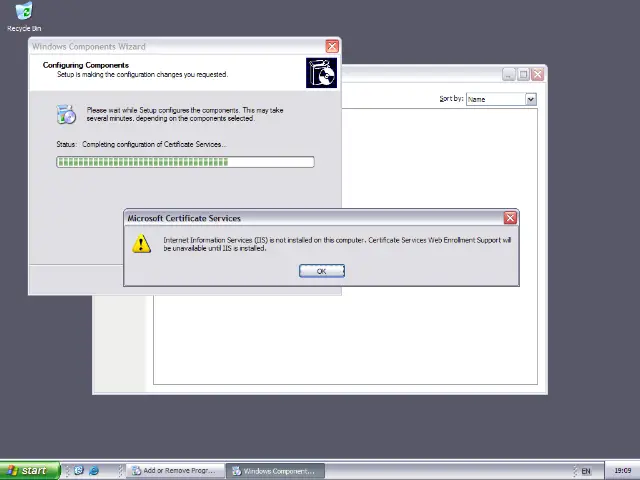Image resolution: width=640 pixels, height=480 pixels.
Task: Minimize the Add or Remove Programs window
Action: click(x=508, y=75)
